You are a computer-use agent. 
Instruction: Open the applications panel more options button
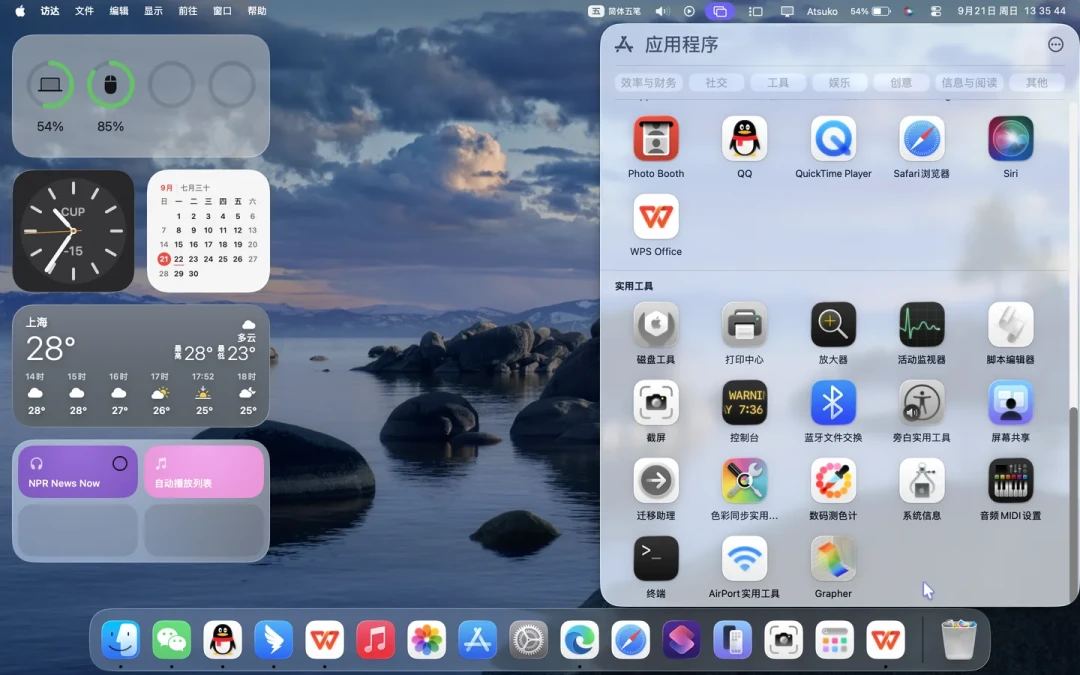click(1055, 45)
